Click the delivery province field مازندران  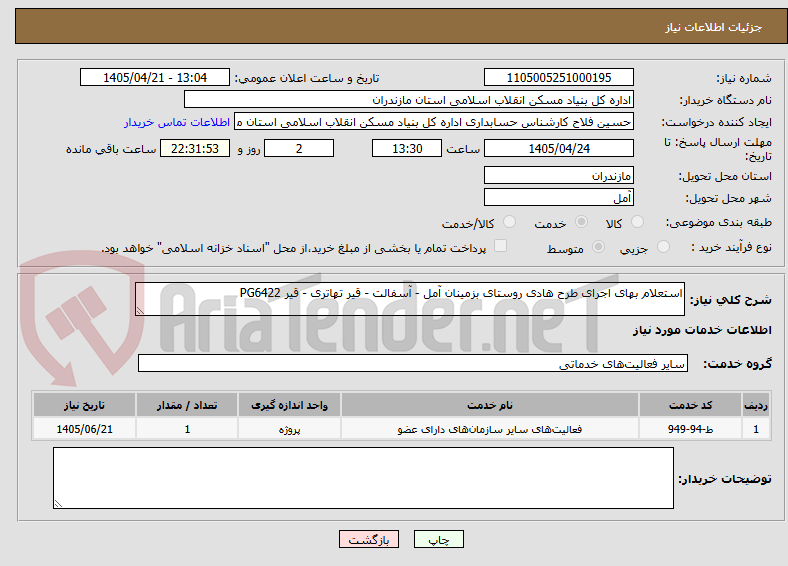tap(558, 175)
